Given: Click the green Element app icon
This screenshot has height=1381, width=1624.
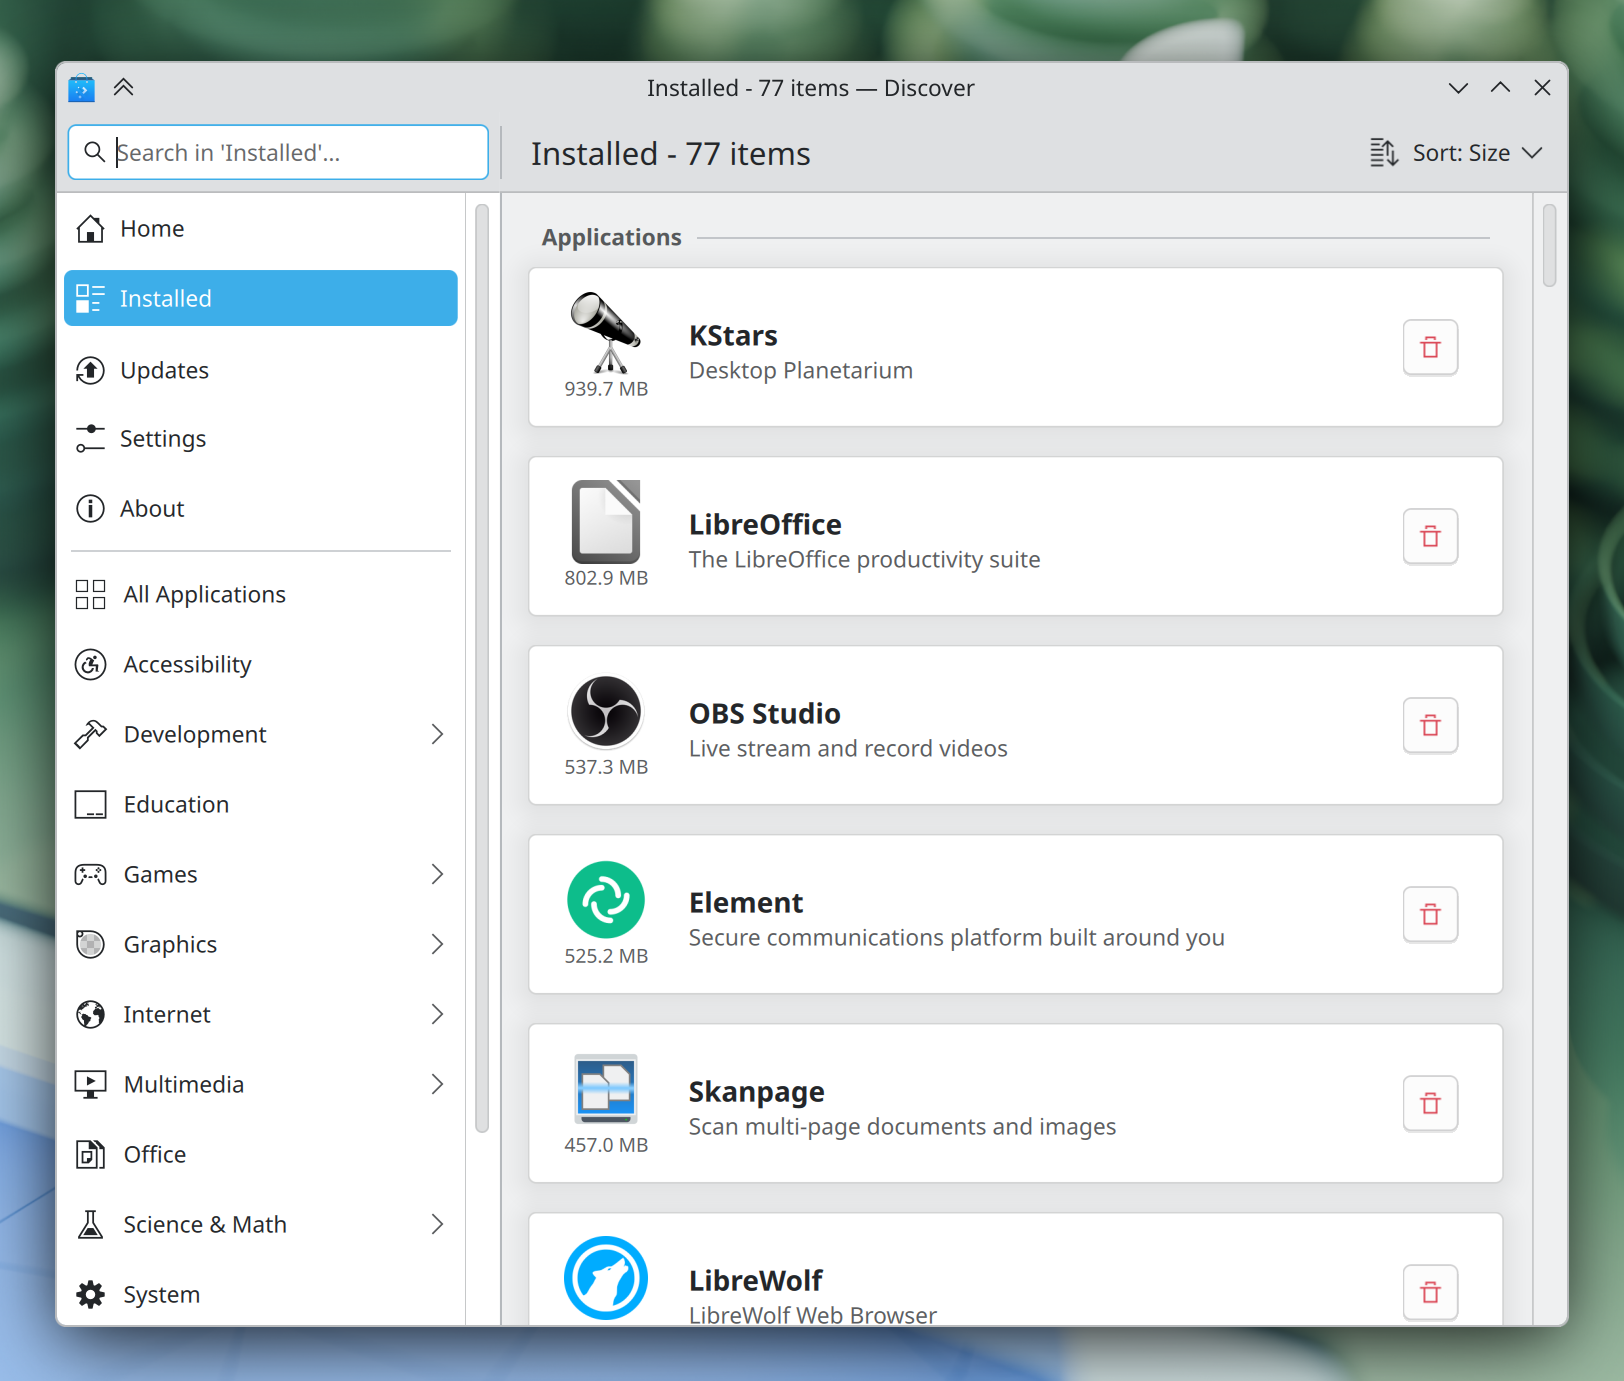Looking at the screenshot, I should click(x=606, y=900).
